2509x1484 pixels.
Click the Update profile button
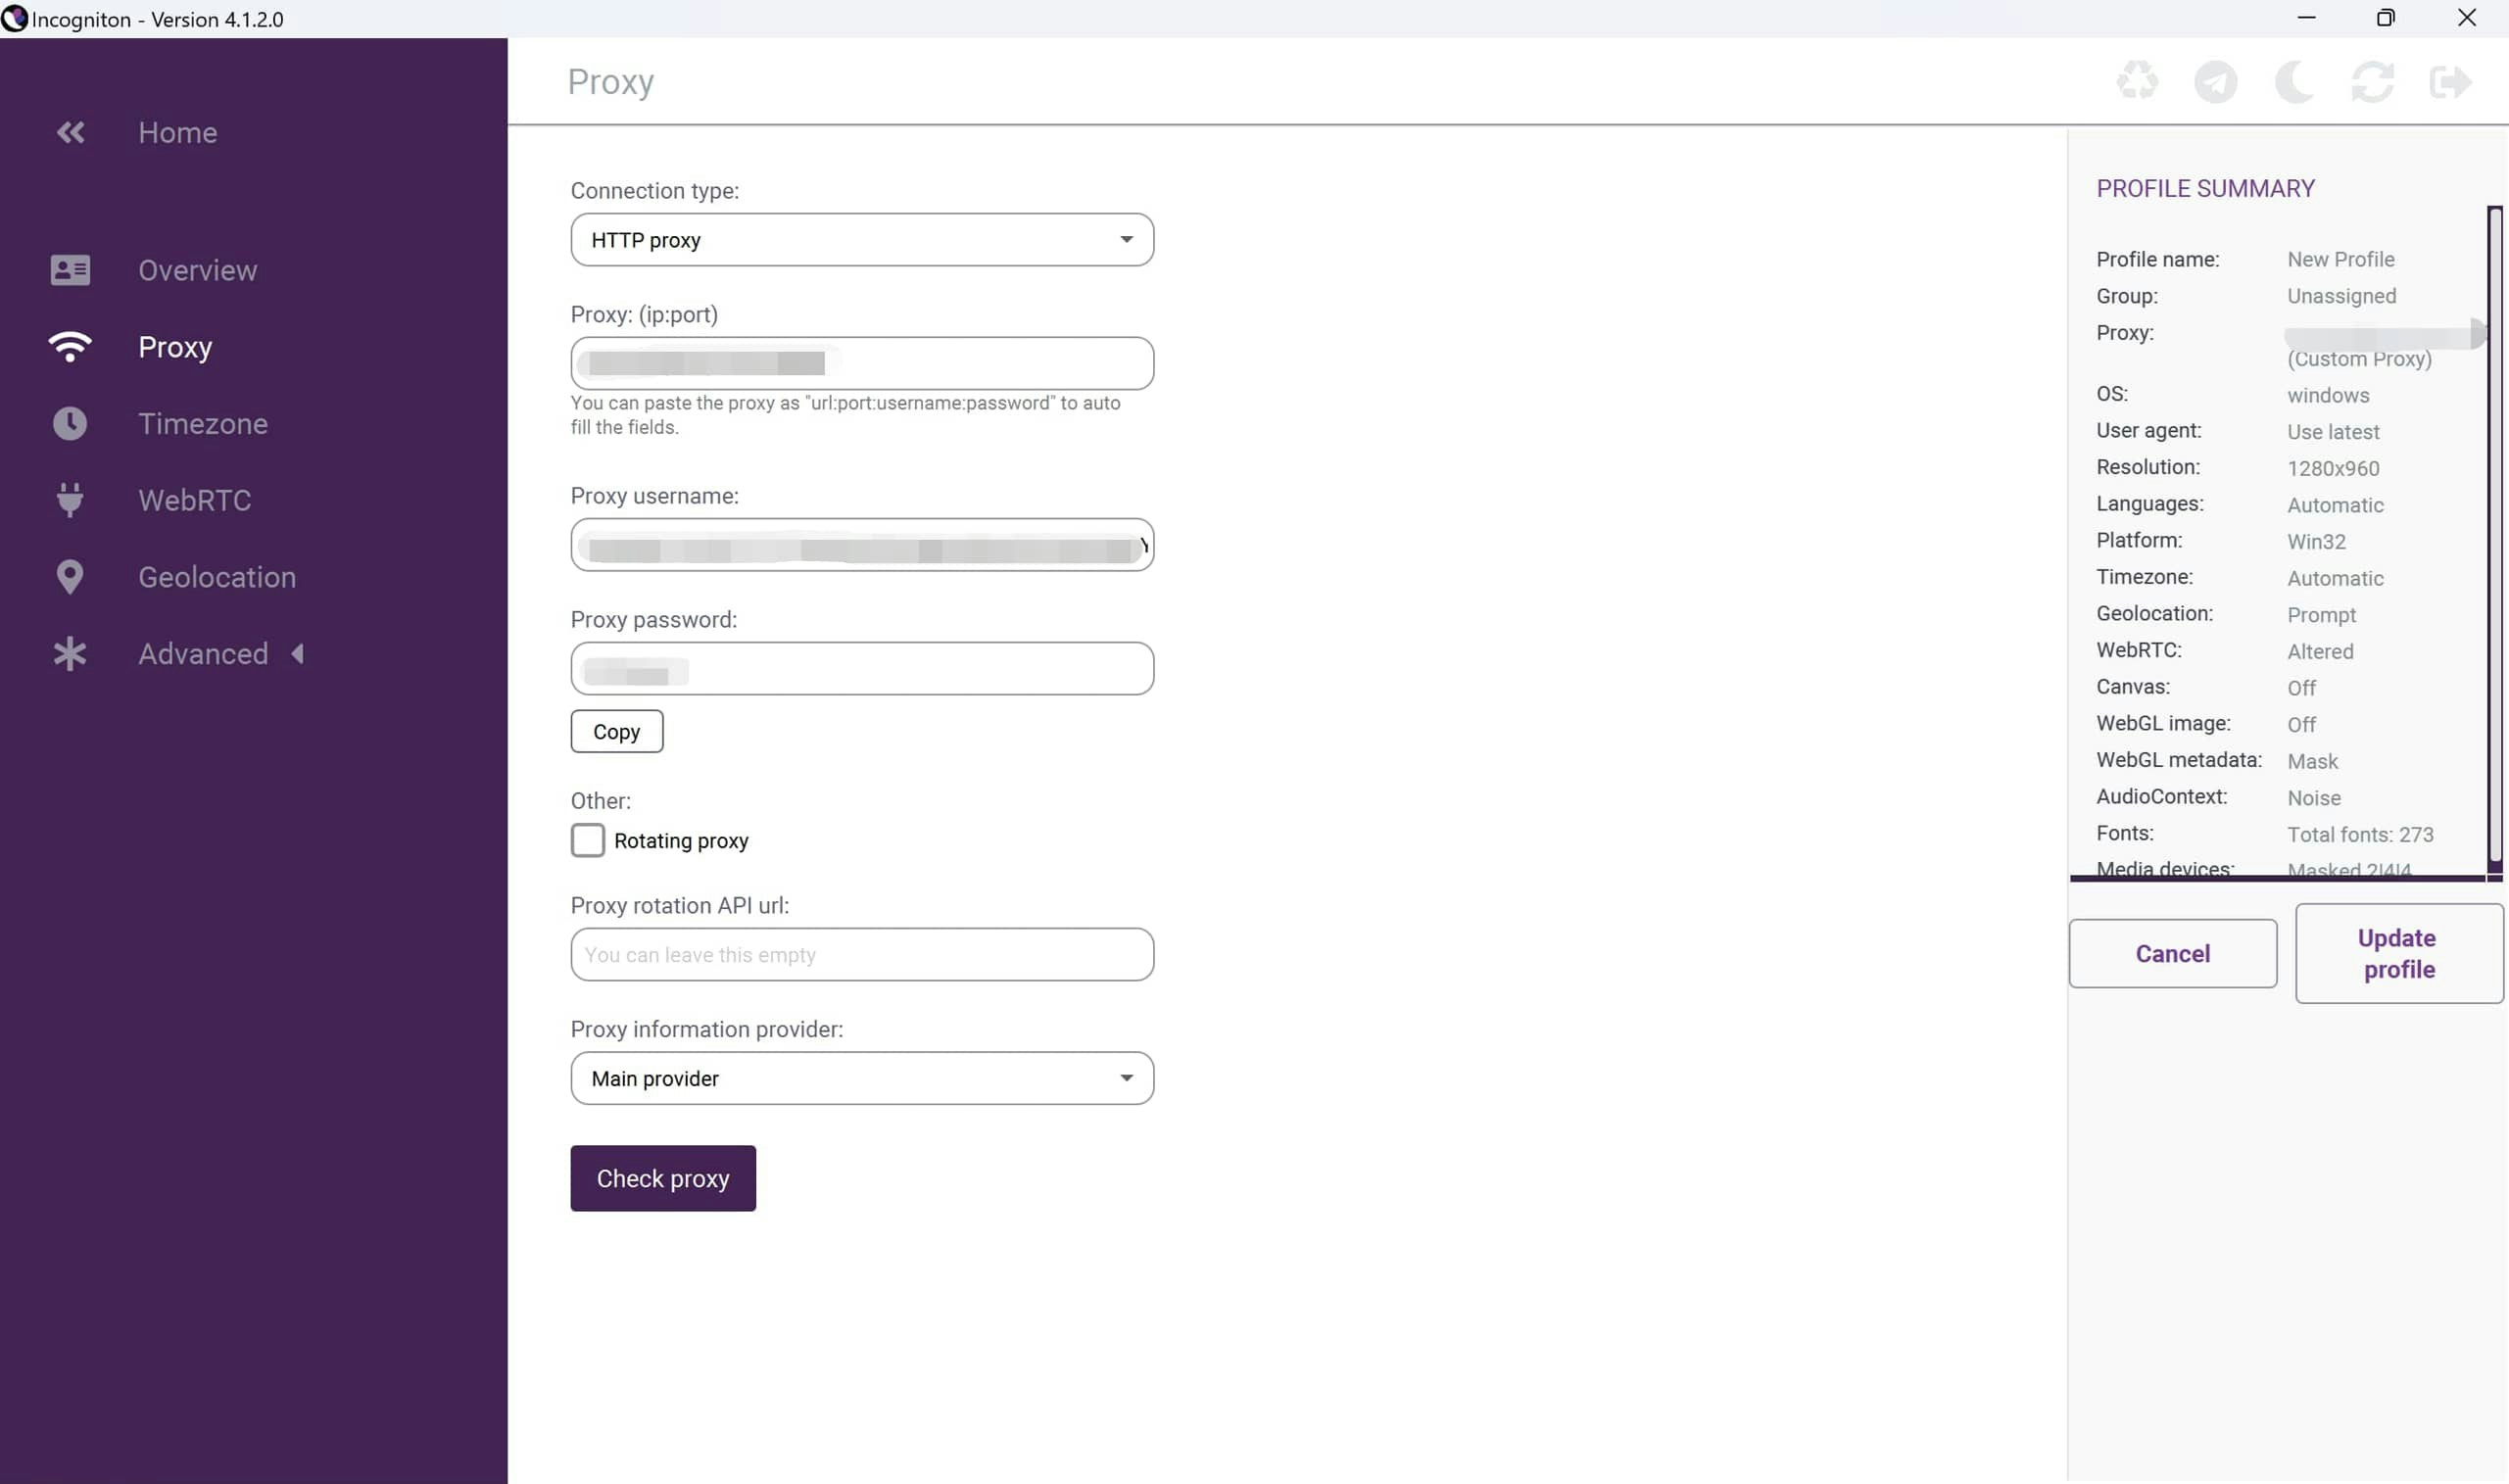(2398, 953)
